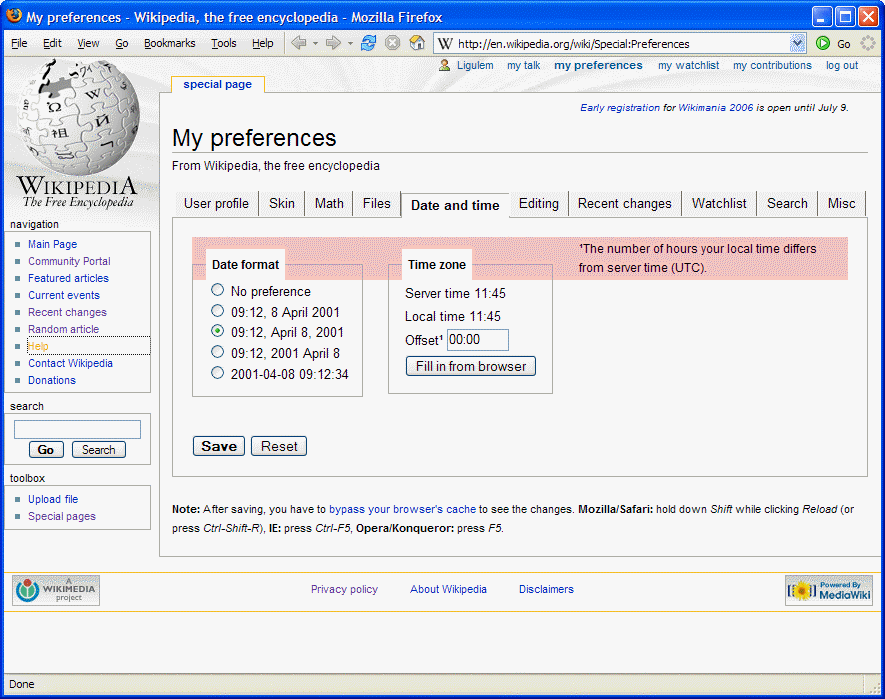The height and width of the screenshot is (699, 885).
Task: Click Fill in from browser button
Action: coord(471,366)
